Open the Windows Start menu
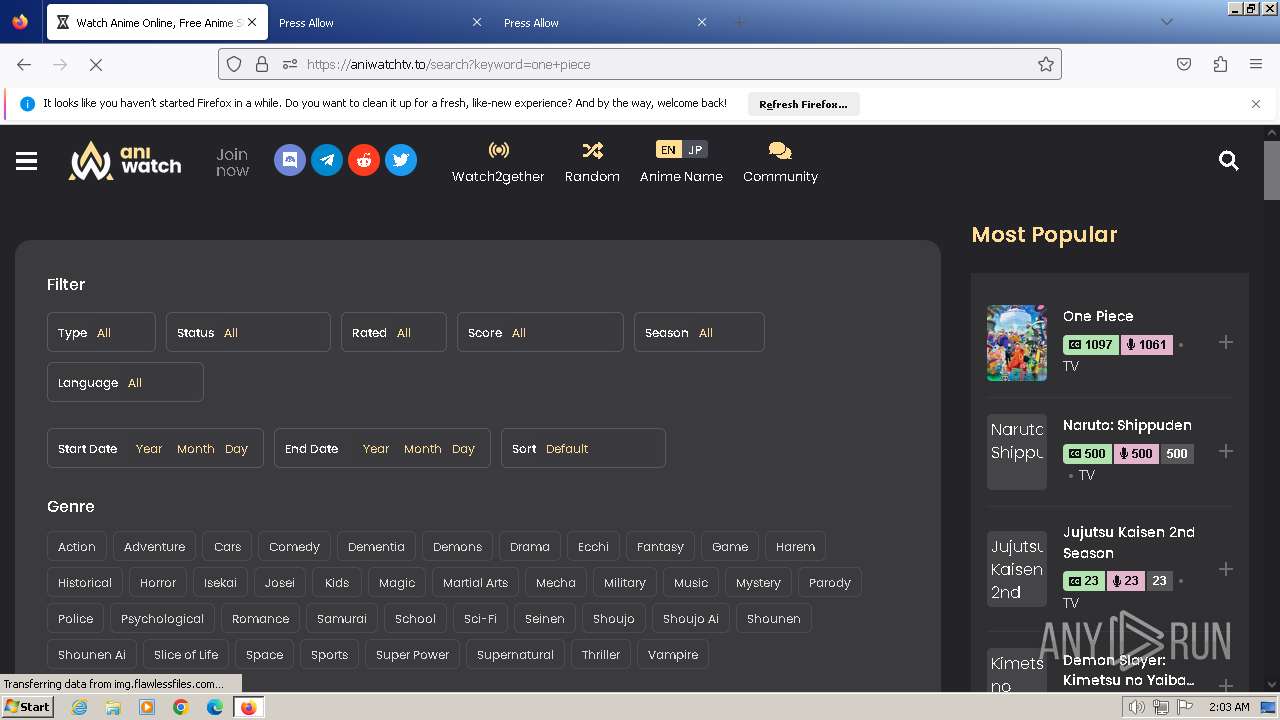The width and height of the screenshot is (1280, 720). pos(27,706)
